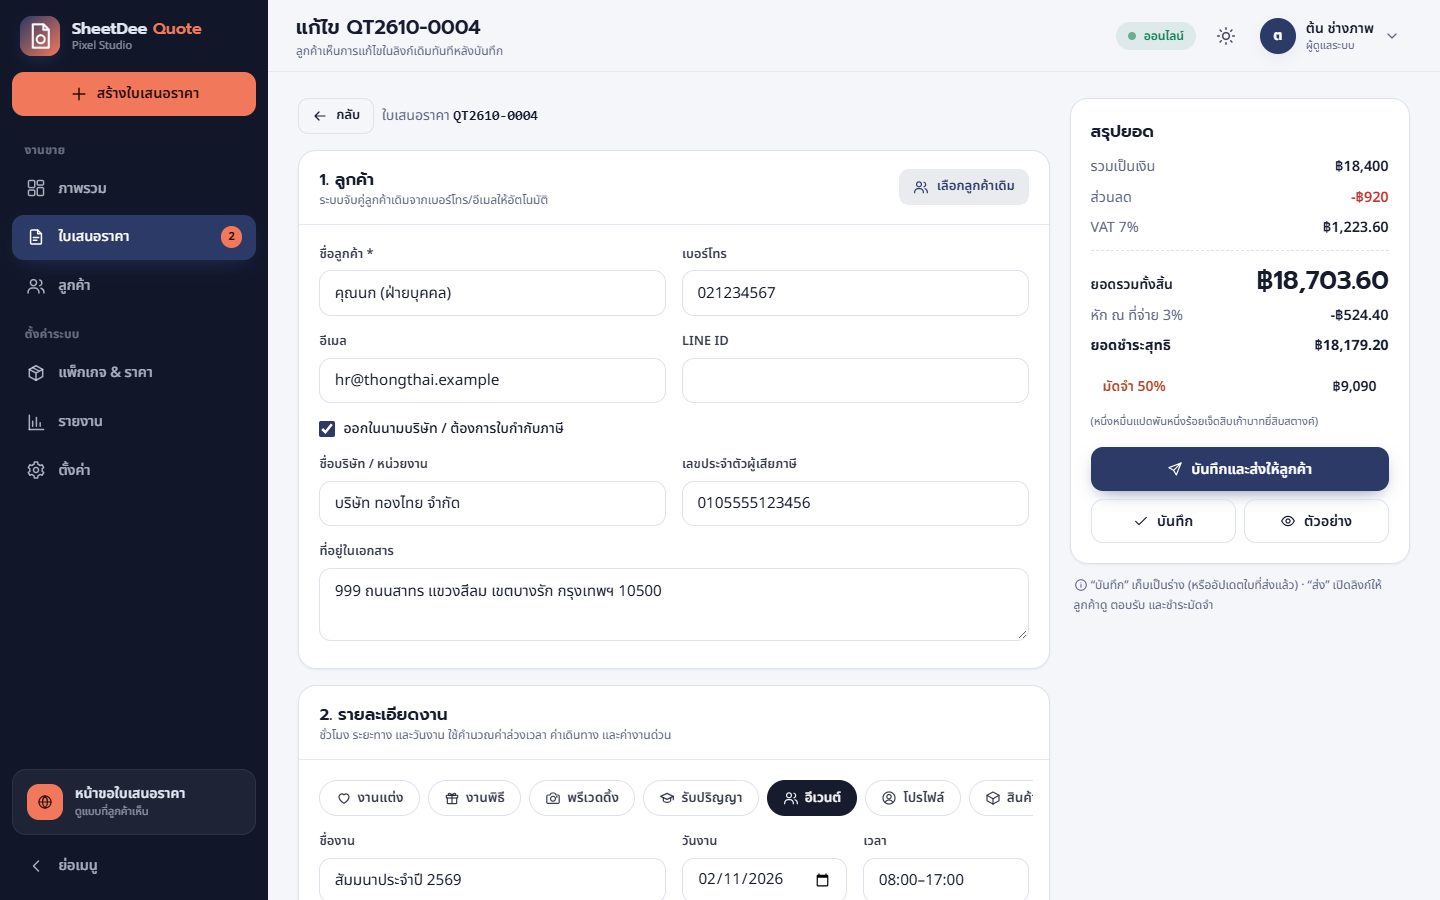
Task: Click the ตัวอย่าง preview button
Action: 1316,521
